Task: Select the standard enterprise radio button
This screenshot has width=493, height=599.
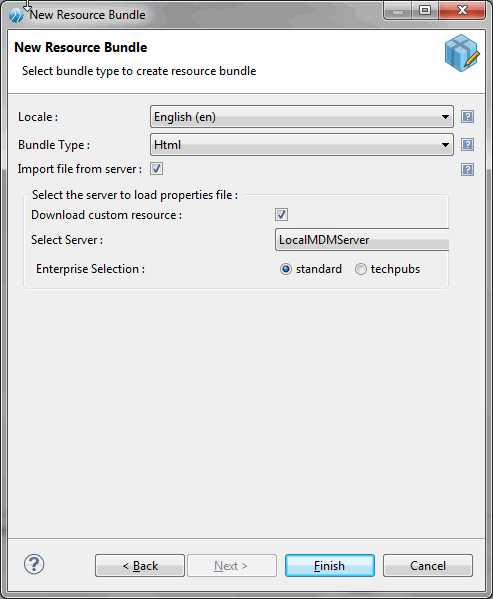Action: pos(286,269)
